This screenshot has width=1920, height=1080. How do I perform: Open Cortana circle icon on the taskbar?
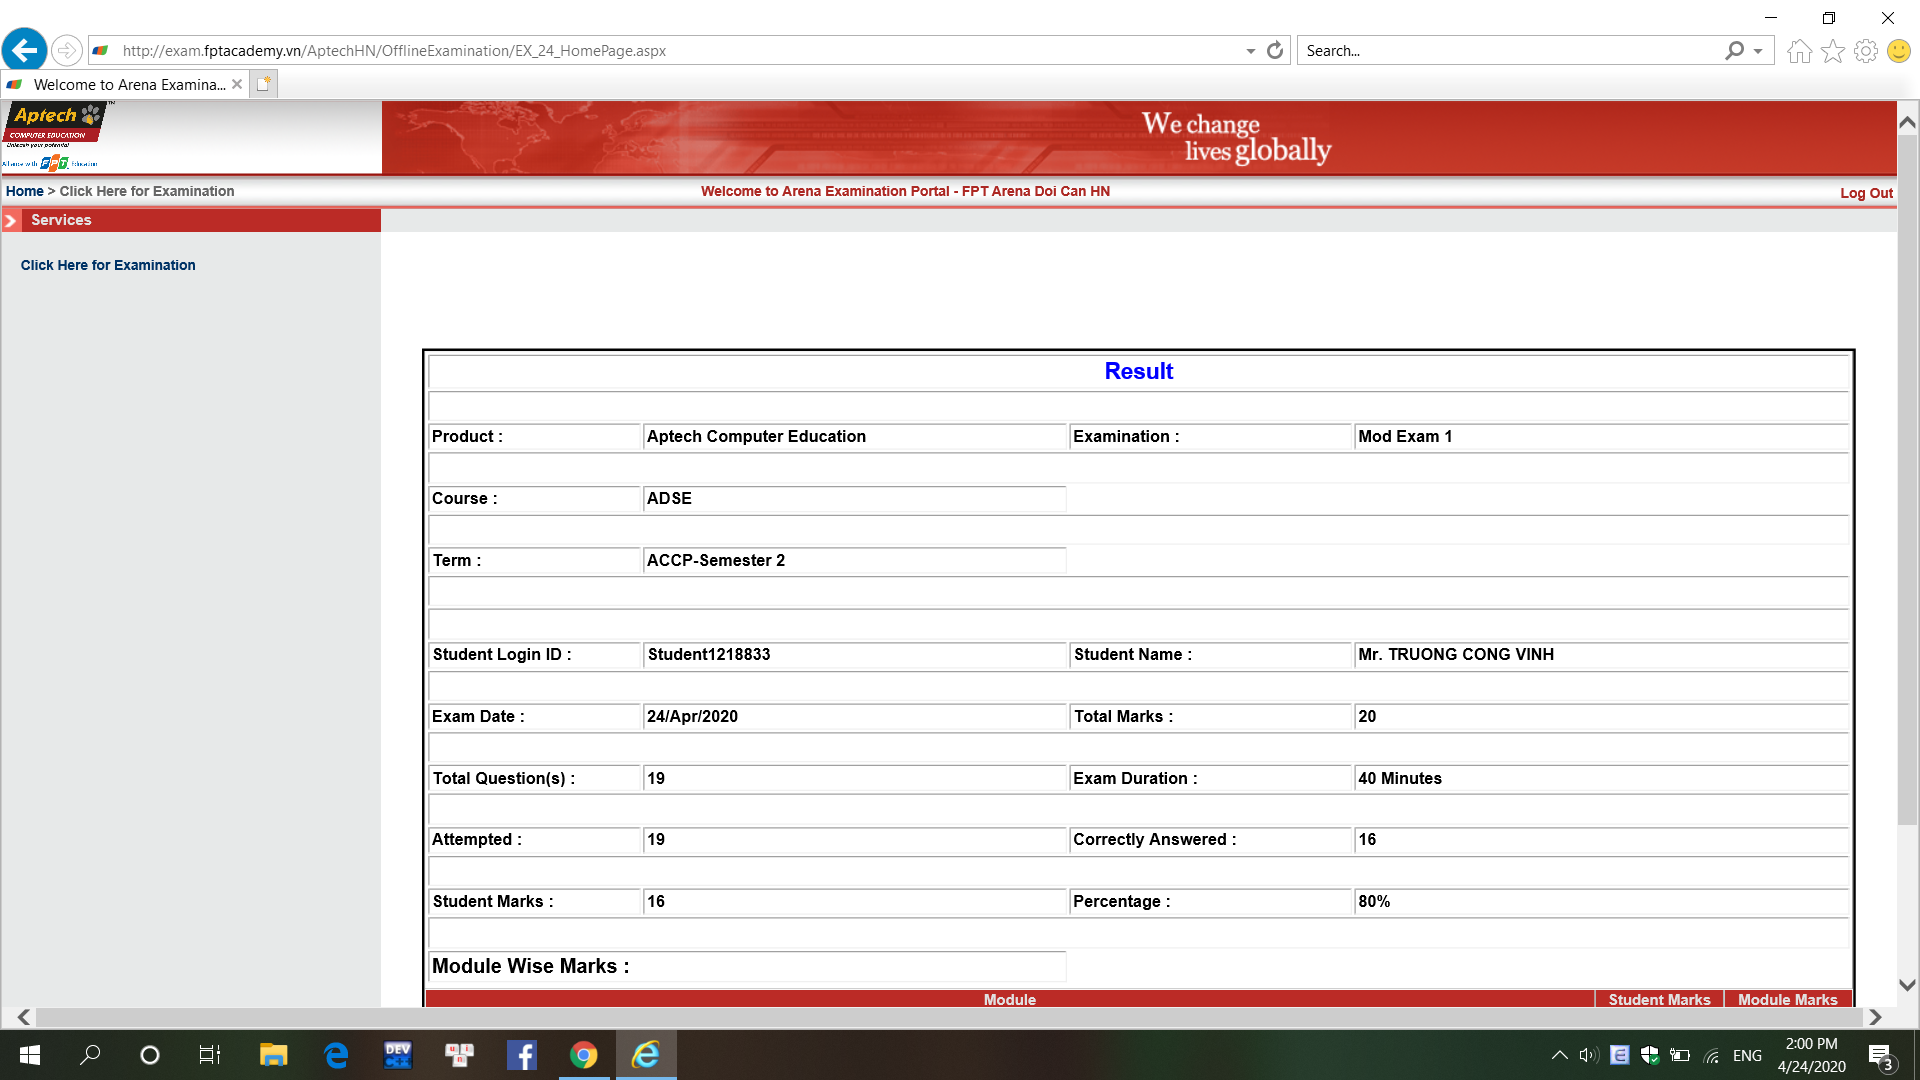[150, 1055]
